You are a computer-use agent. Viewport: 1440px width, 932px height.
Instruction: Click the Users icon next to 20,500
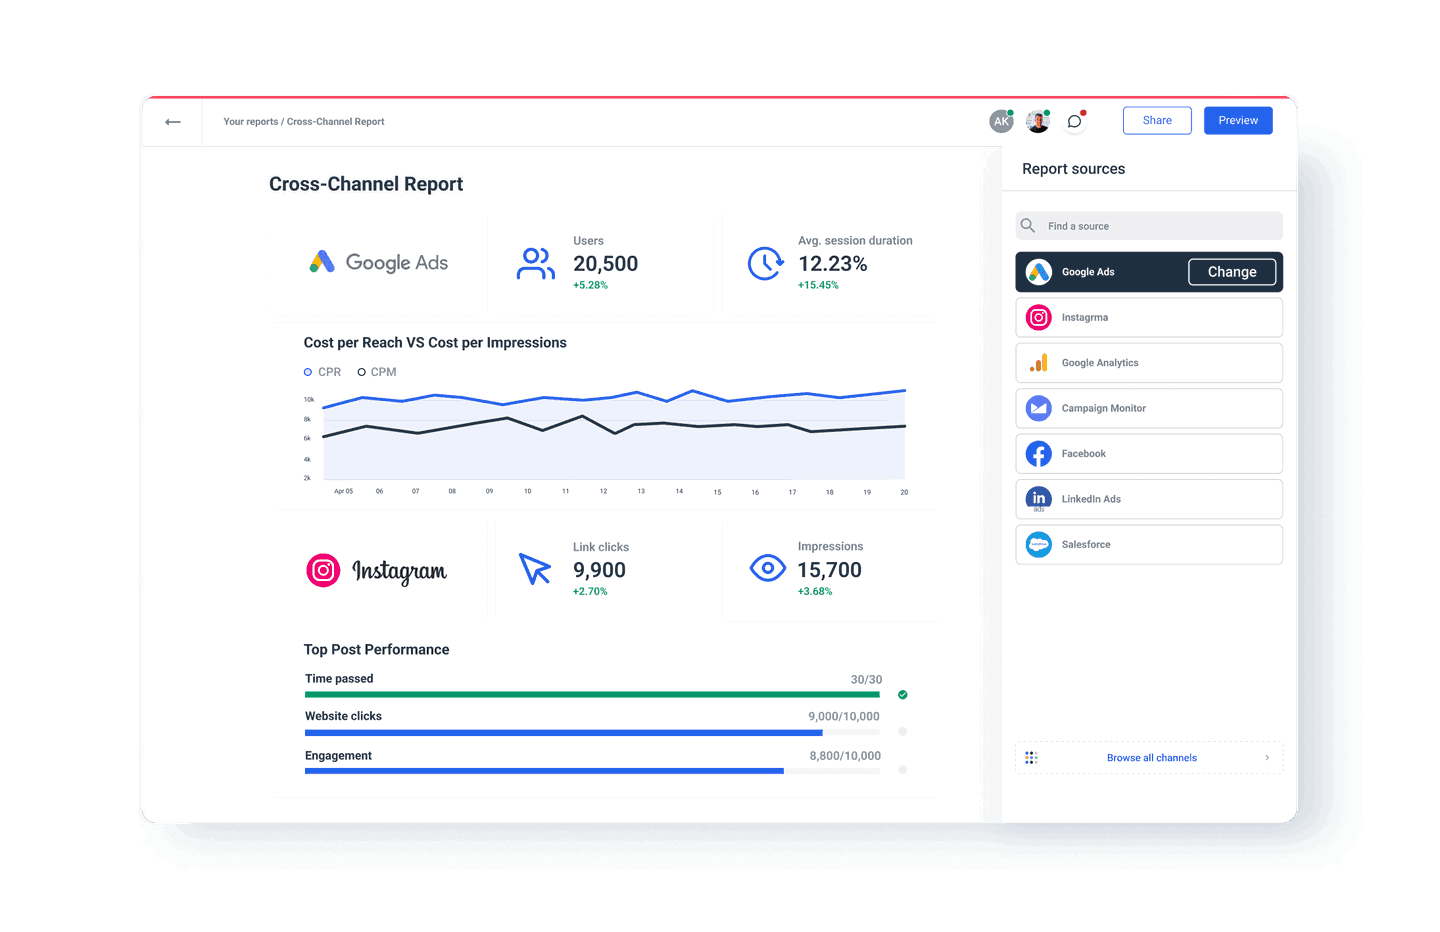click(535, 263)
